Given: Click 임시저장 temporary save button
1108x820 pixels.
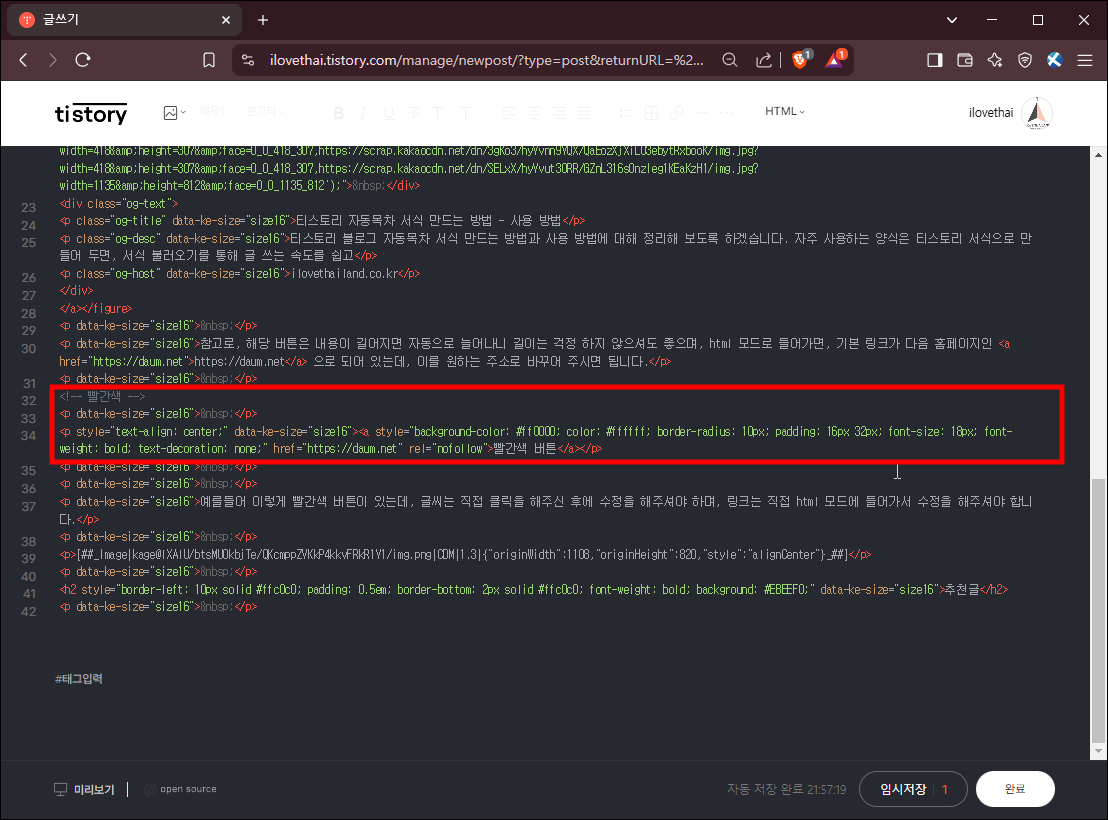Looking at the screenshot, I should [x=903, y=789].
